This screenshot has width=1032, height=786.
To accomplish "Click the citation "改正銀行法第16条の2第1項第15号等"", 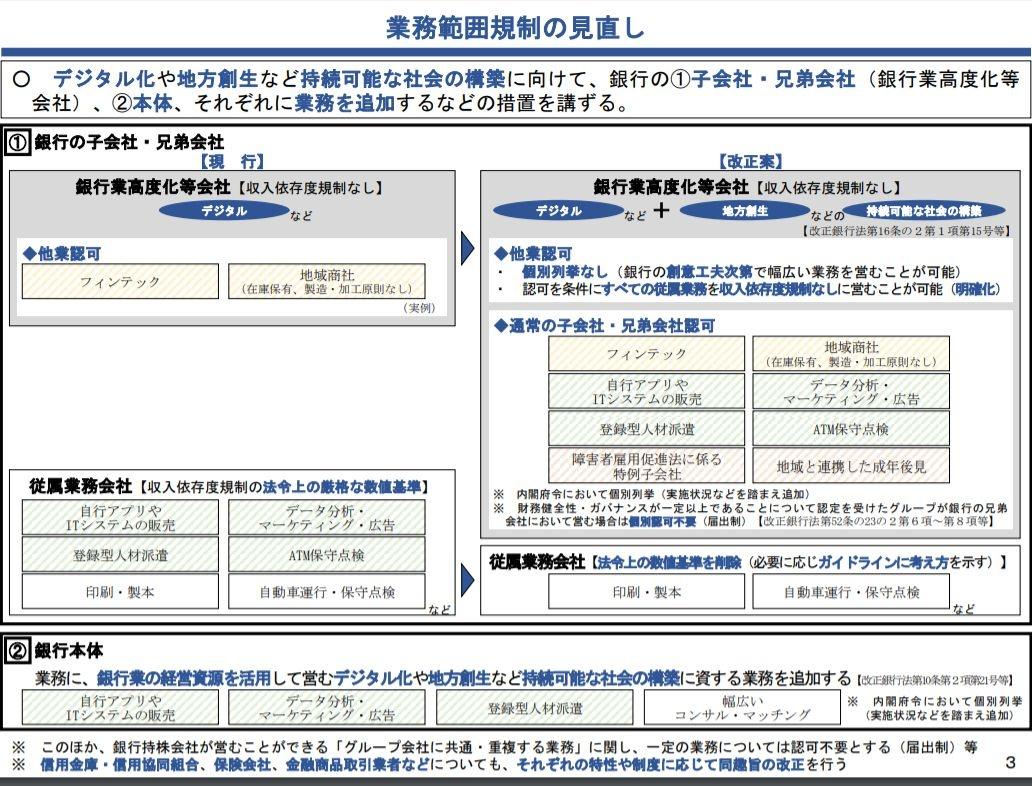I will (x=906, y=230).
